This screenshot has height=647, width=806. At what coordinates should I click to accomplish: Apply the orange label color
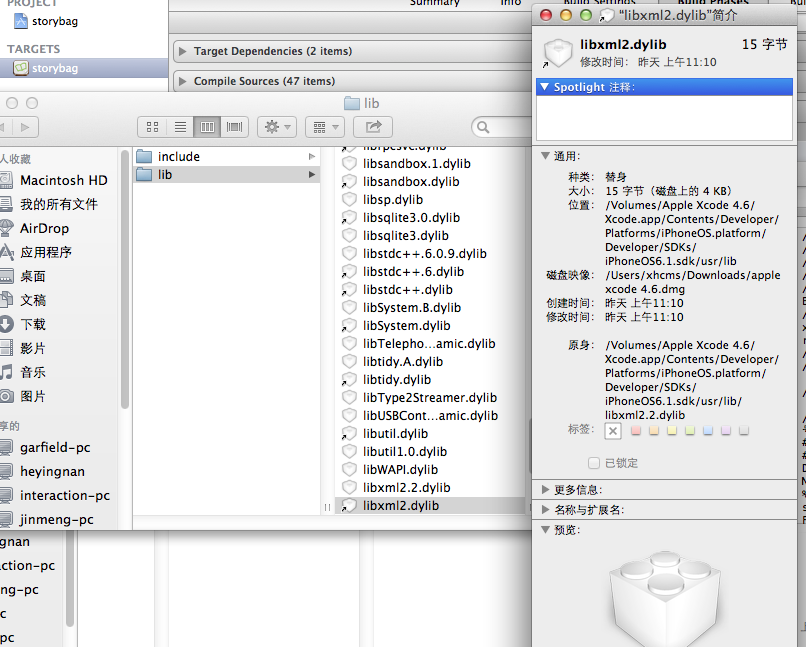click(654, 431)
